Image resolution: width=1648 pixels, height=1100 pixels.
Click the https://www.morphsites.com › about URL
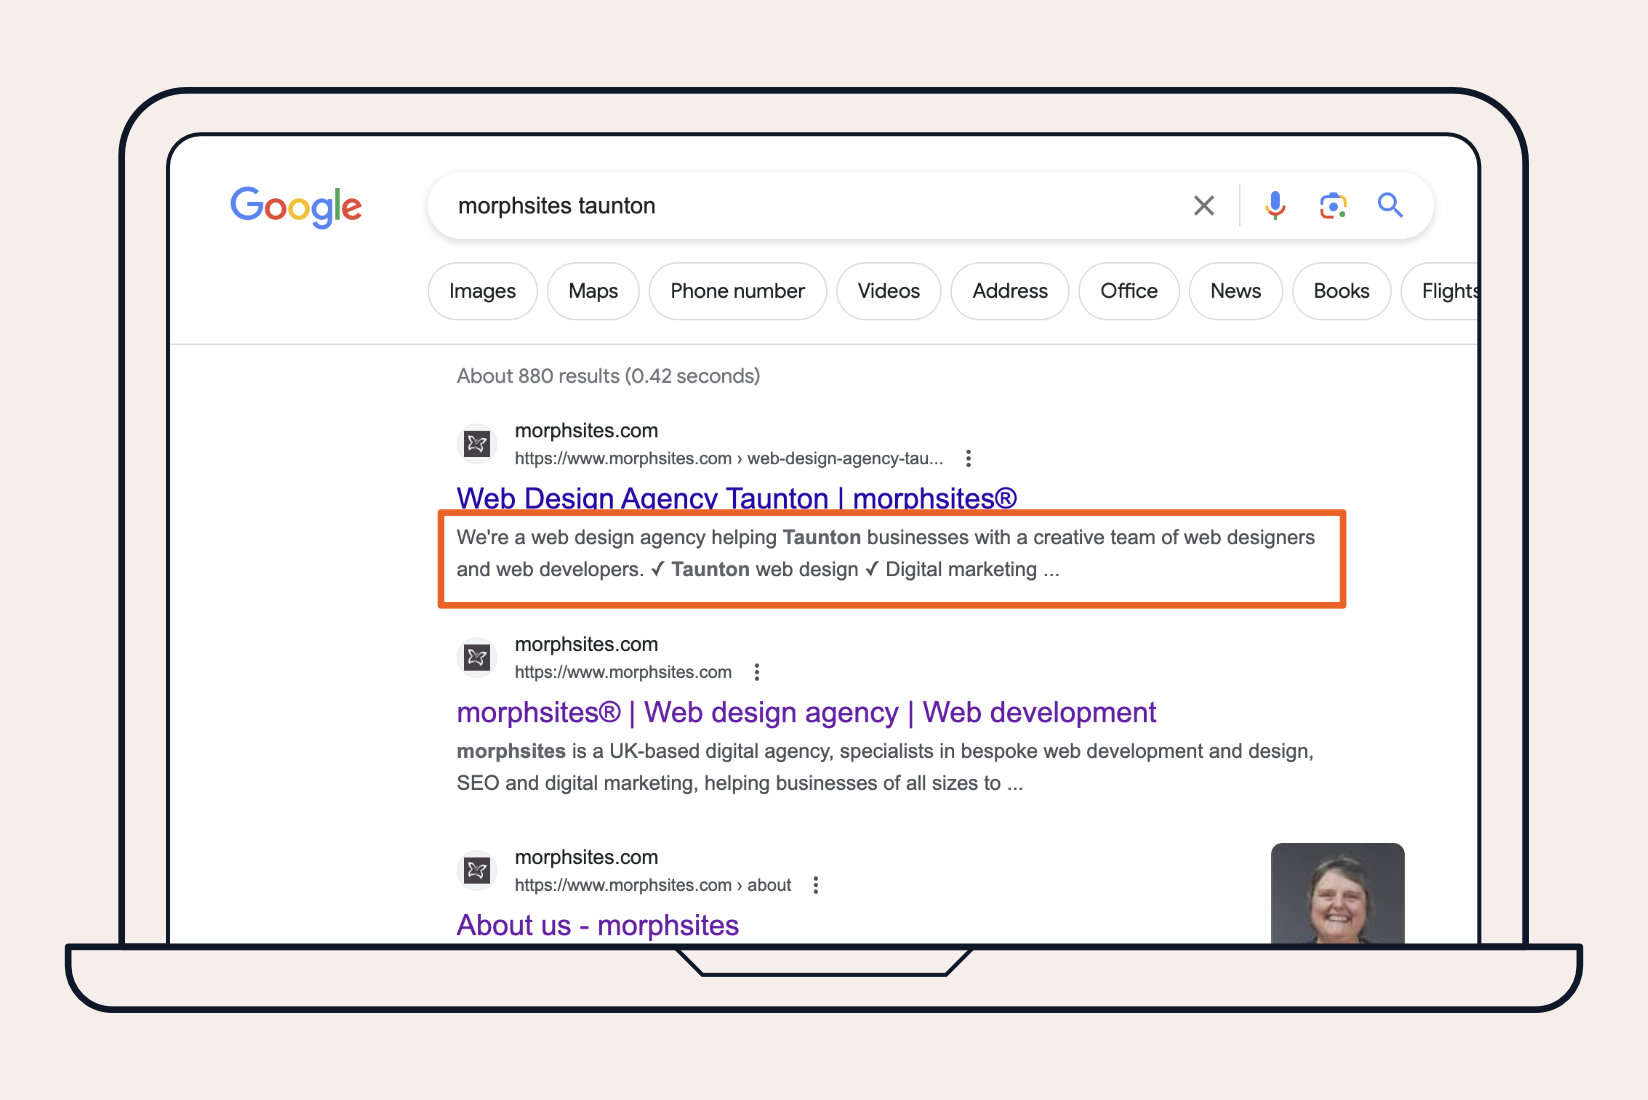coord(653,885)
